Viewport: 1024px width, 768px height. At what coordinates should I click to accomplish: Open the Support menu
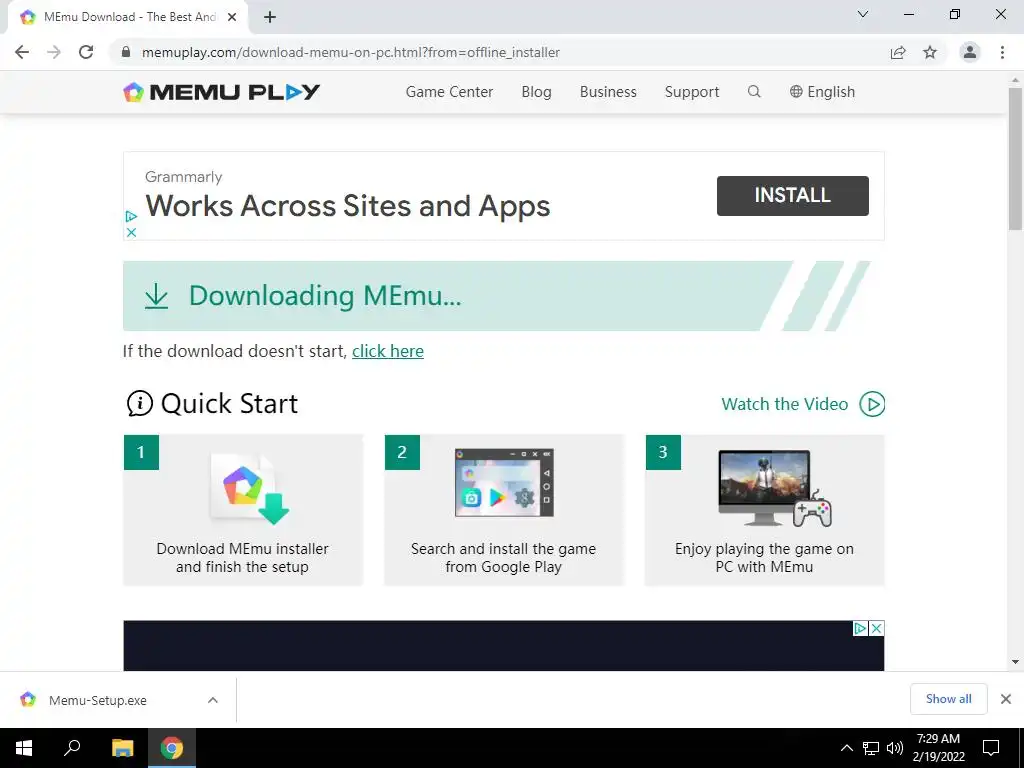tap(692, 91)
